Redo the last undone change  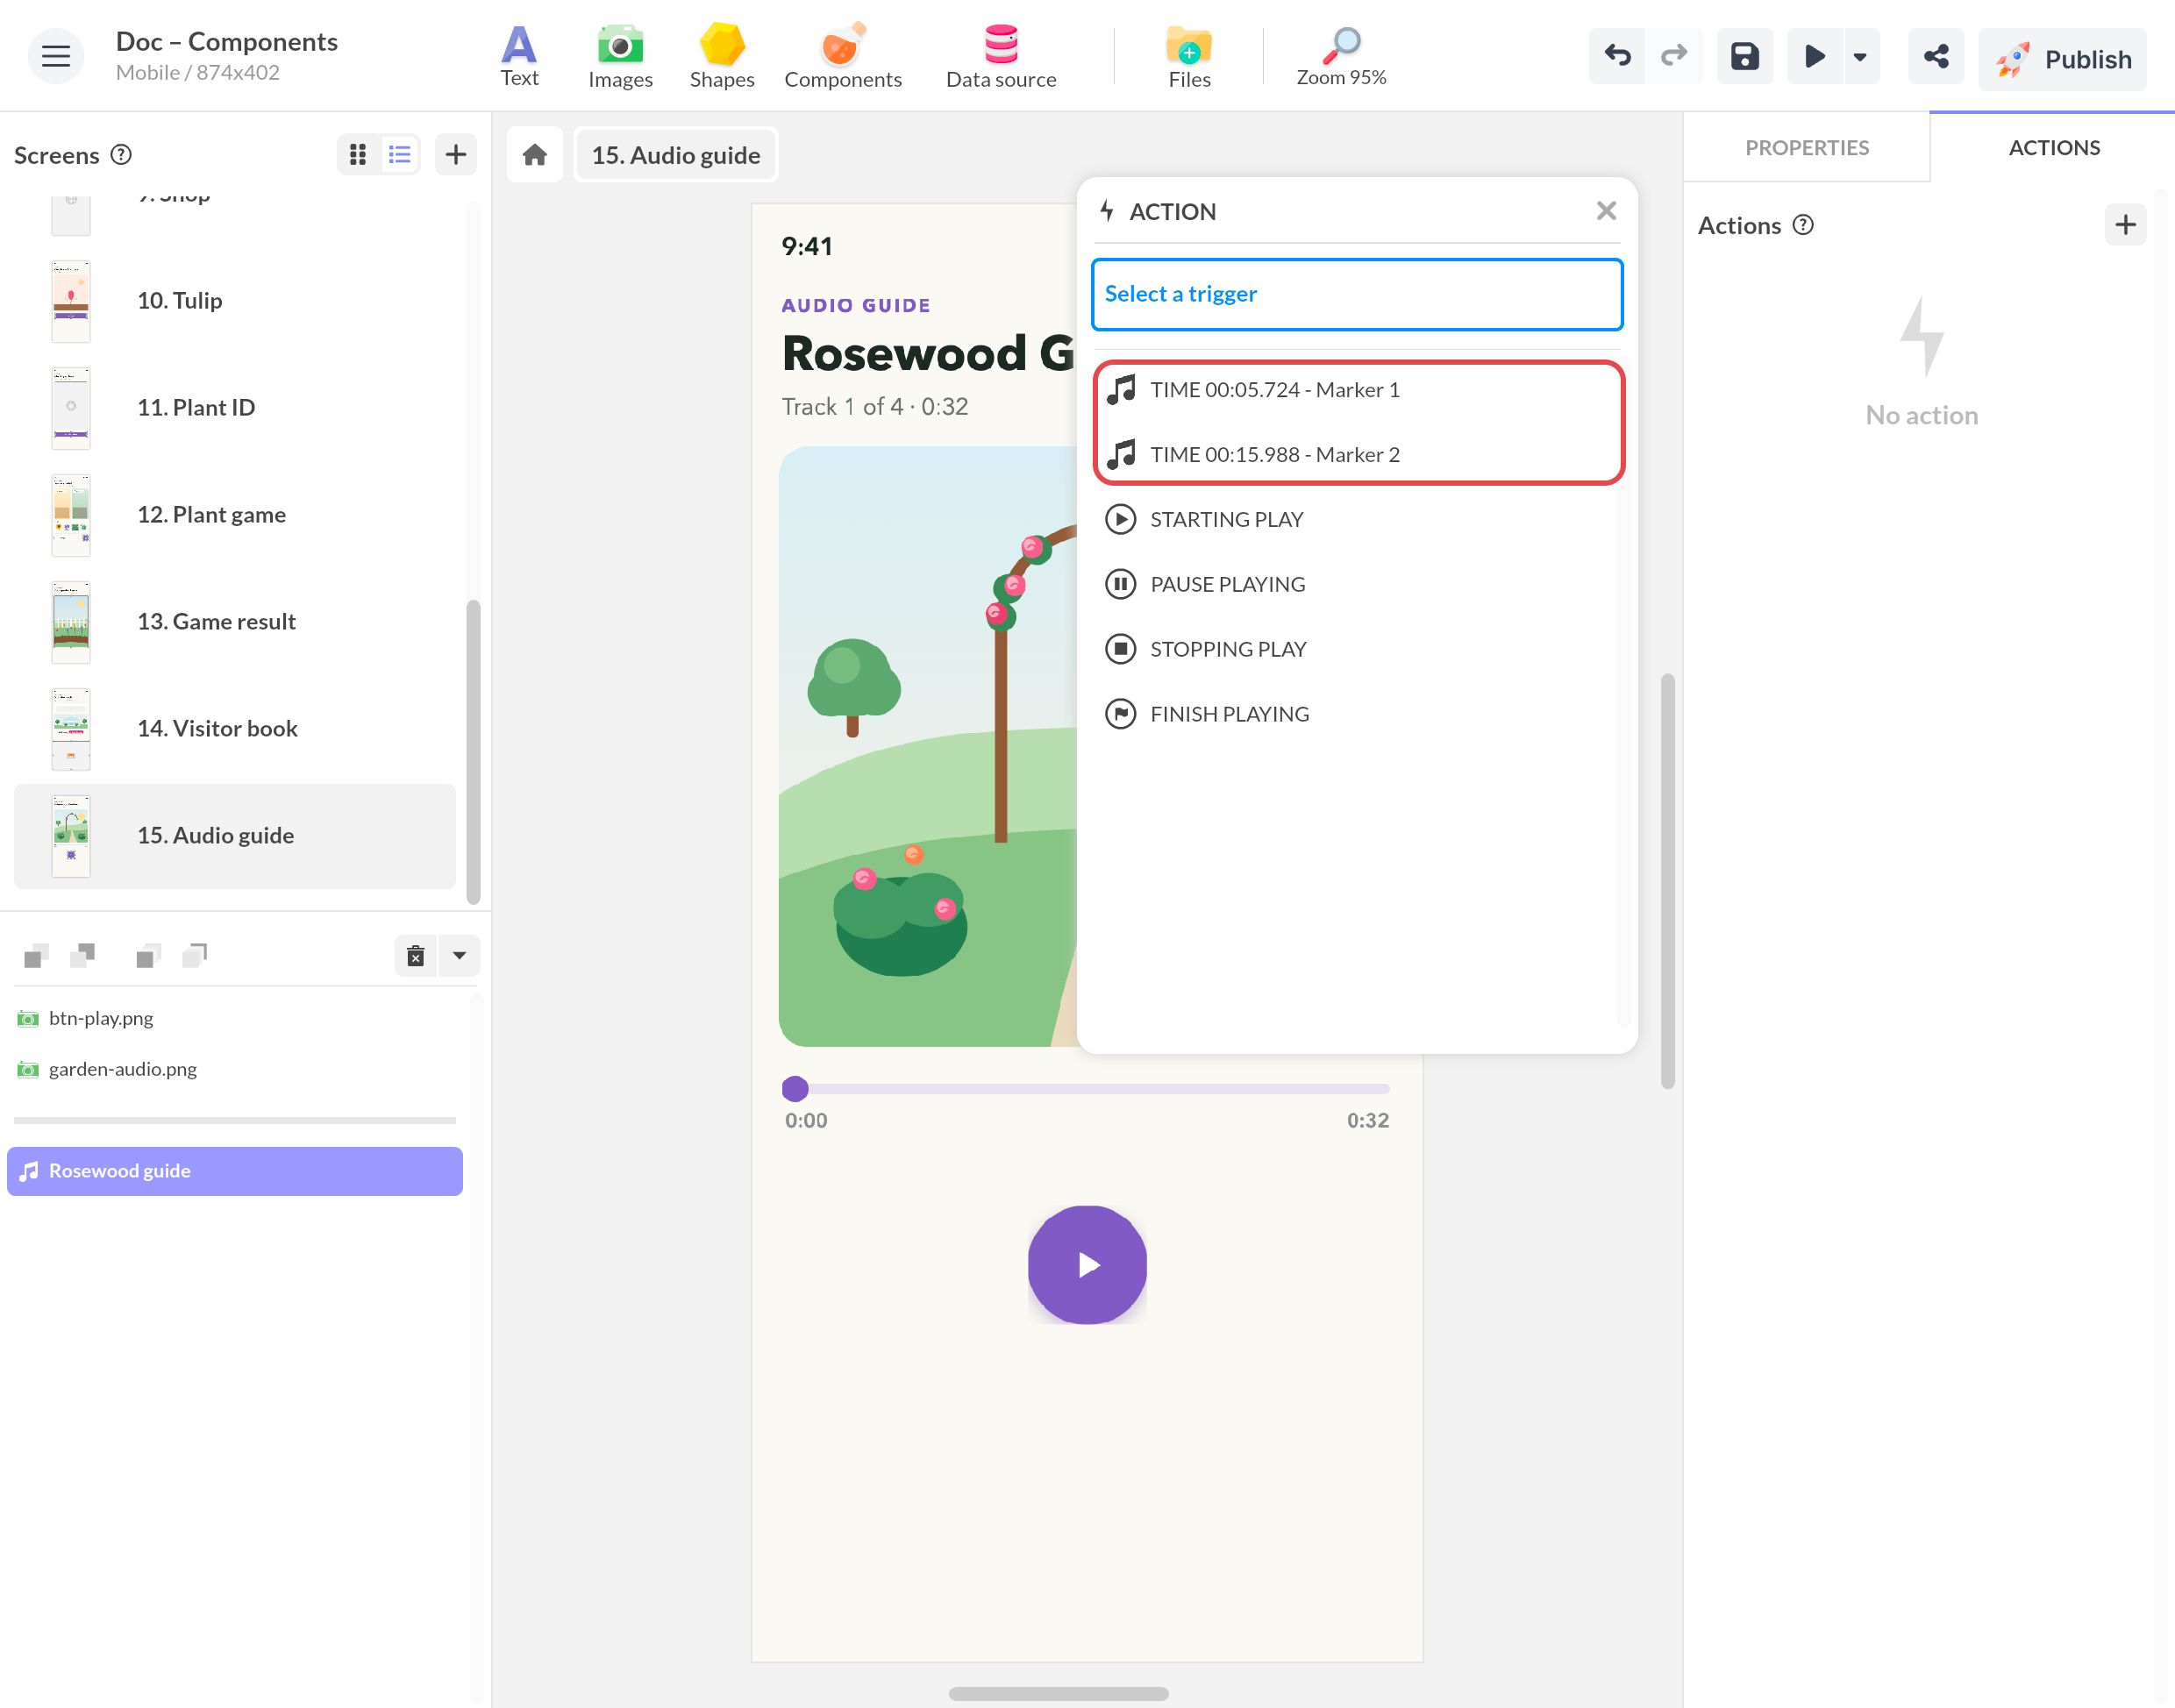[1674, 56]
